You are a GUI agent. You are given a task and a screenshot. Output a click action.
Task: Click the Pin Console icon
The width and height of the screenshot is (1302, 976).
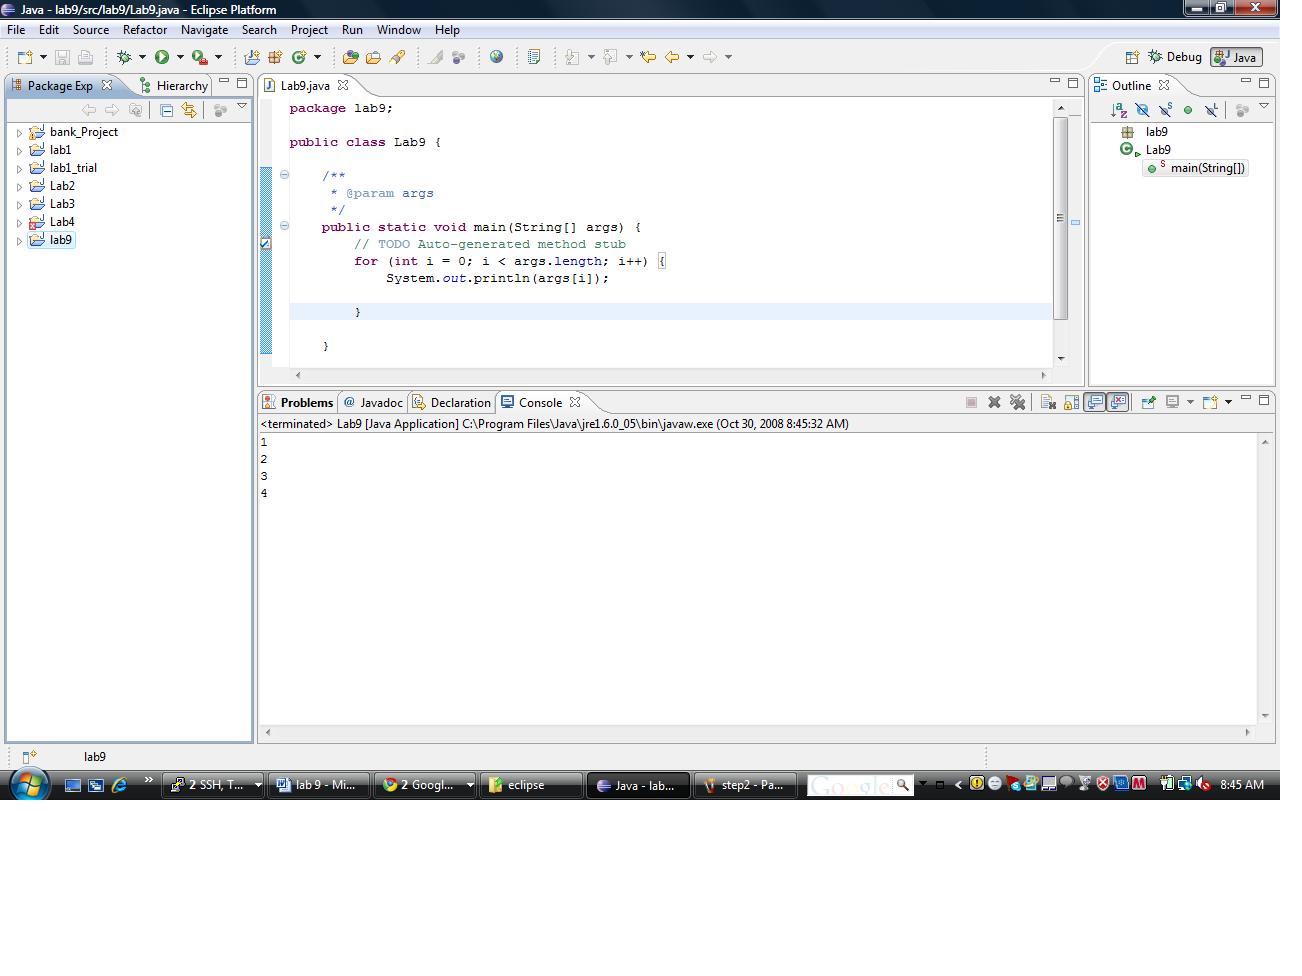click(1148, 402)
